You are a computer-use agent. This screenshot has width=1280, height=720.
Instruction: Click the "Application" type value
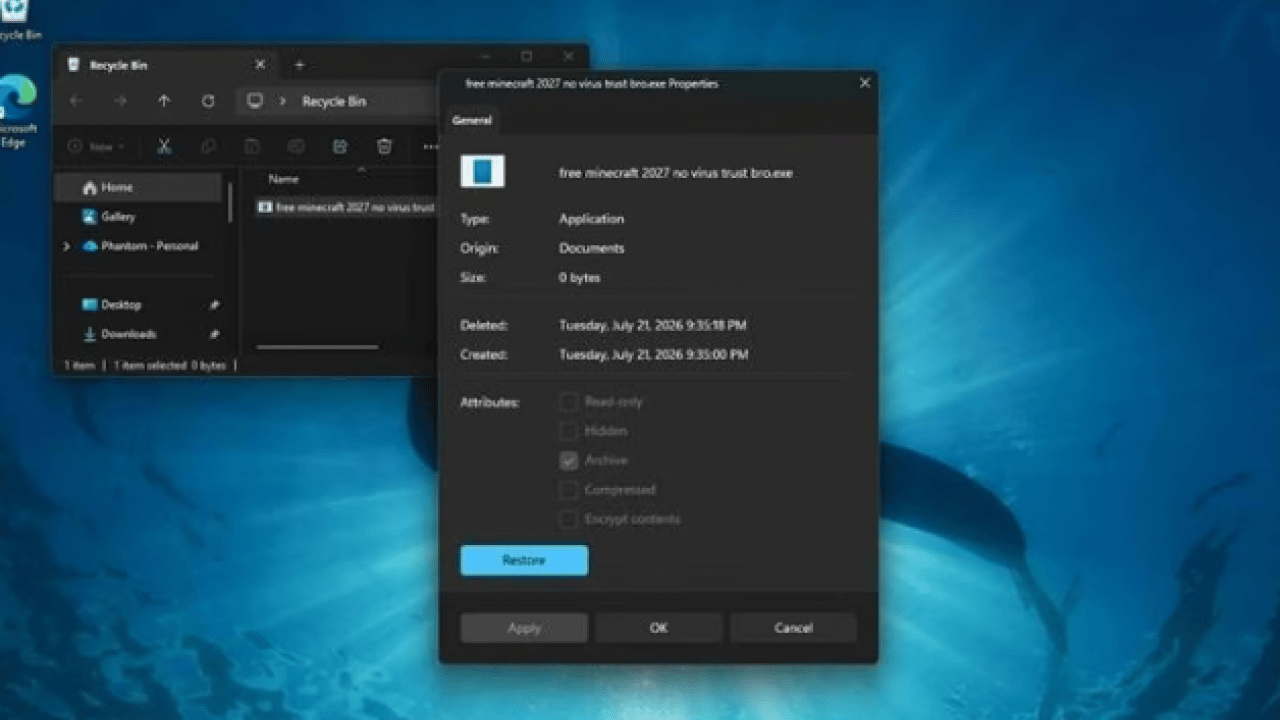[x=591, y=219]
